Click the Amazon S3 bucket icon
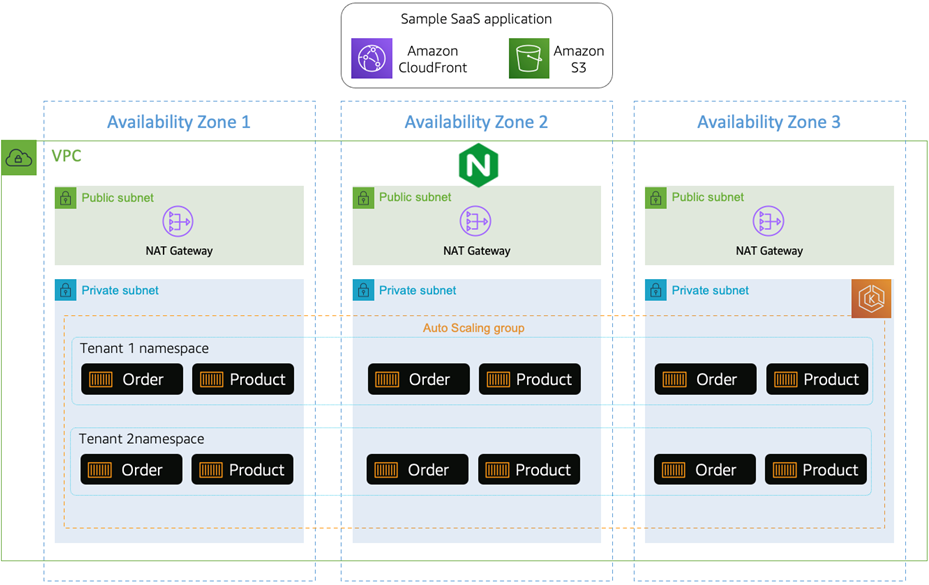Screen dimensions: 929x585 529,59
